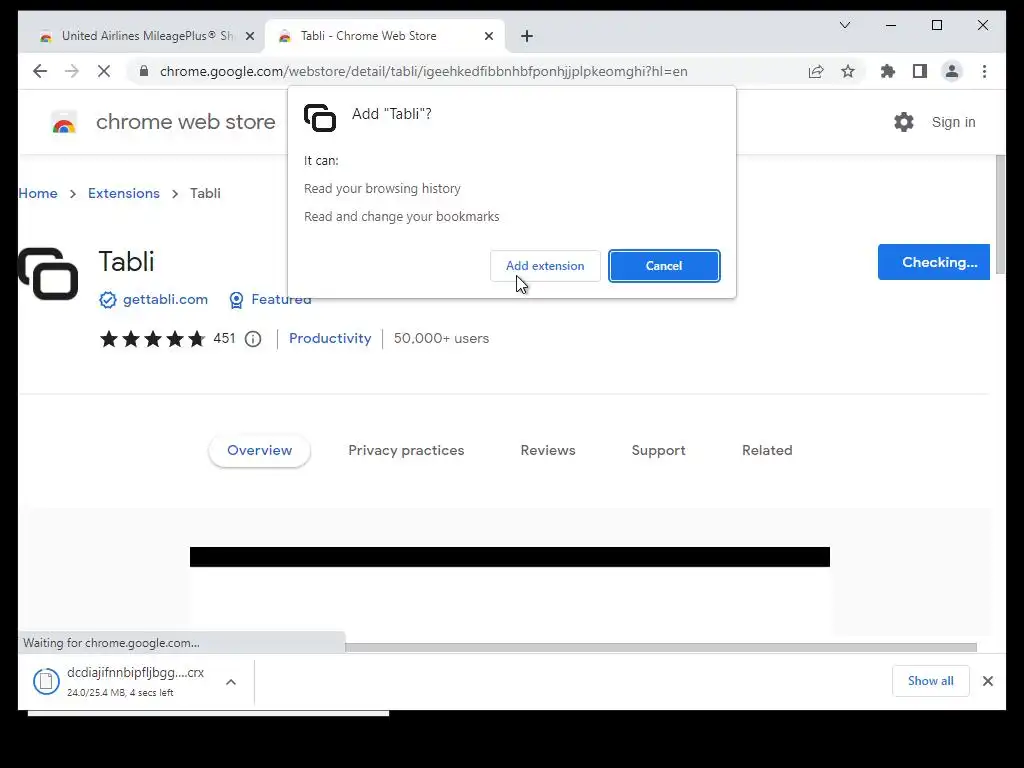
Task: Select the Tabli - Chrome Web Store tab
Action: pos(384,36)
